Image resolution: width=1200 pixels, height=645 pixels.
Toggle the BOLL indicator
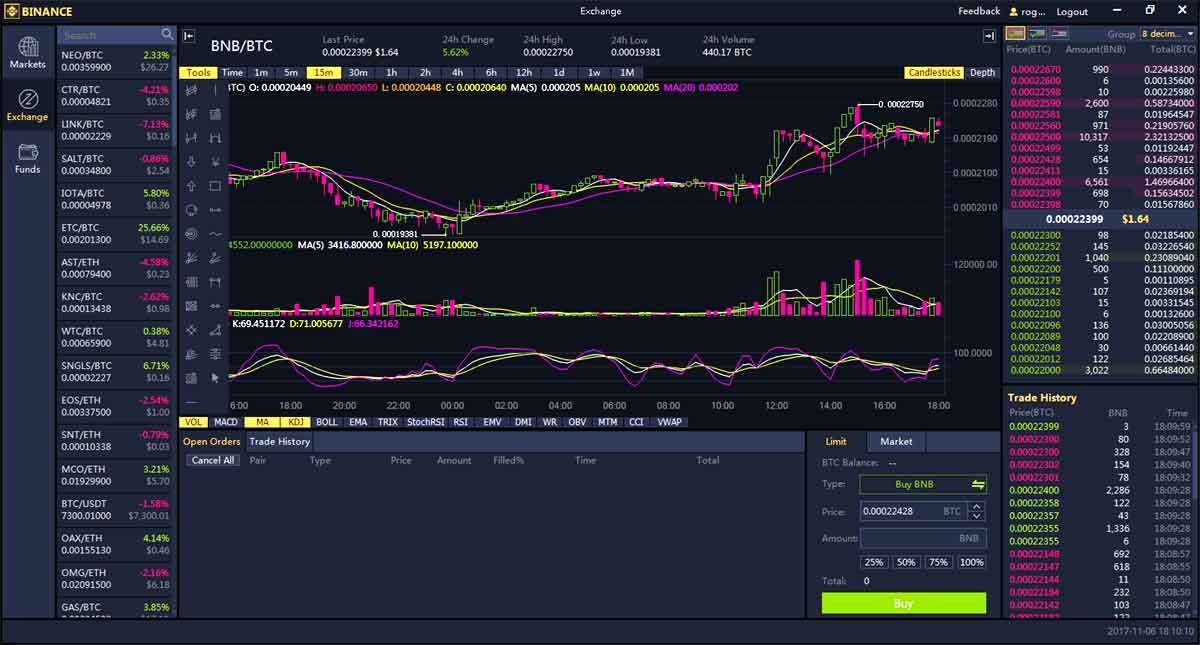click(327, 422)
